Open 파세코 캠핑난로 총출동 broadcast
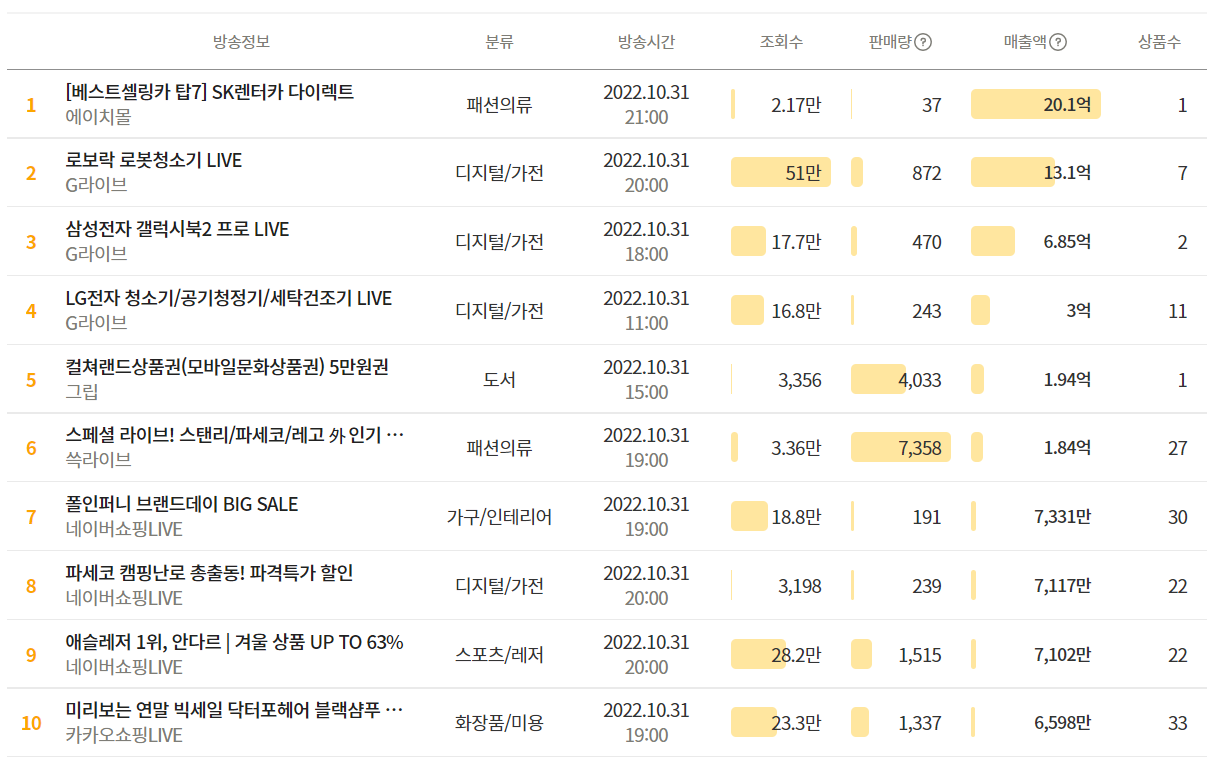The height and width of the screenshot is (770, 1216). coord(209,573)
